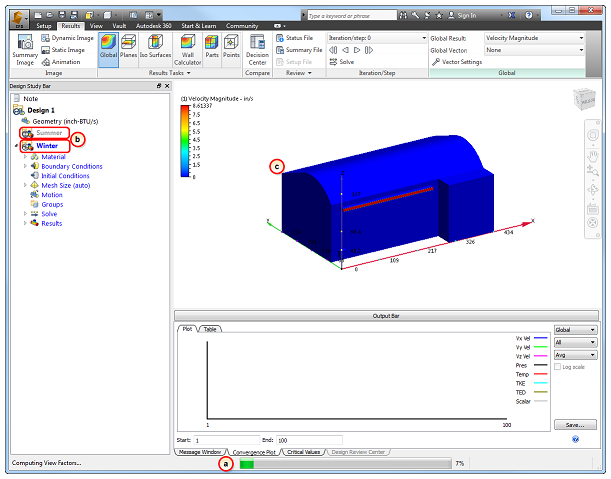The height and width of the screenshot is (479, 611).
Task: Click the solver progress bar
Action: tap(345, 464)
